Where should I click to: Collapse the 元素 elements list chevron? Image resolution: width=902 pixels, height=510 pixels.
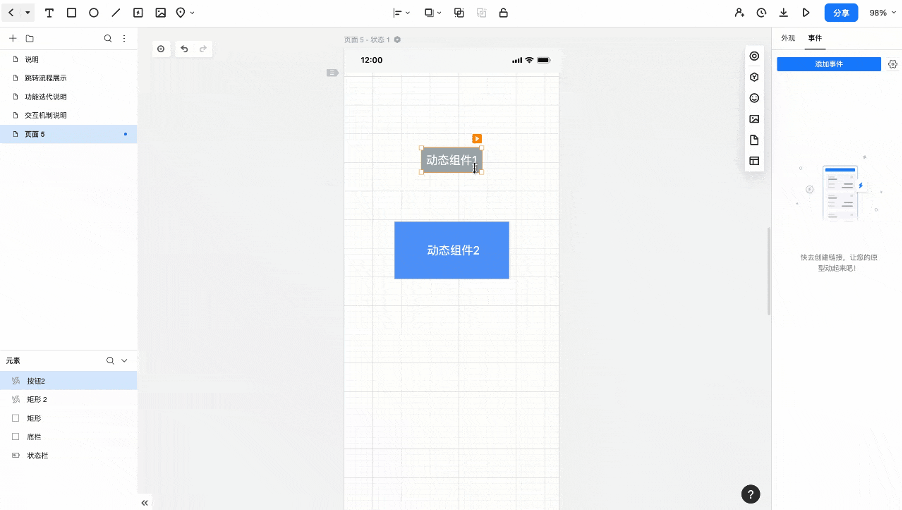125,360
